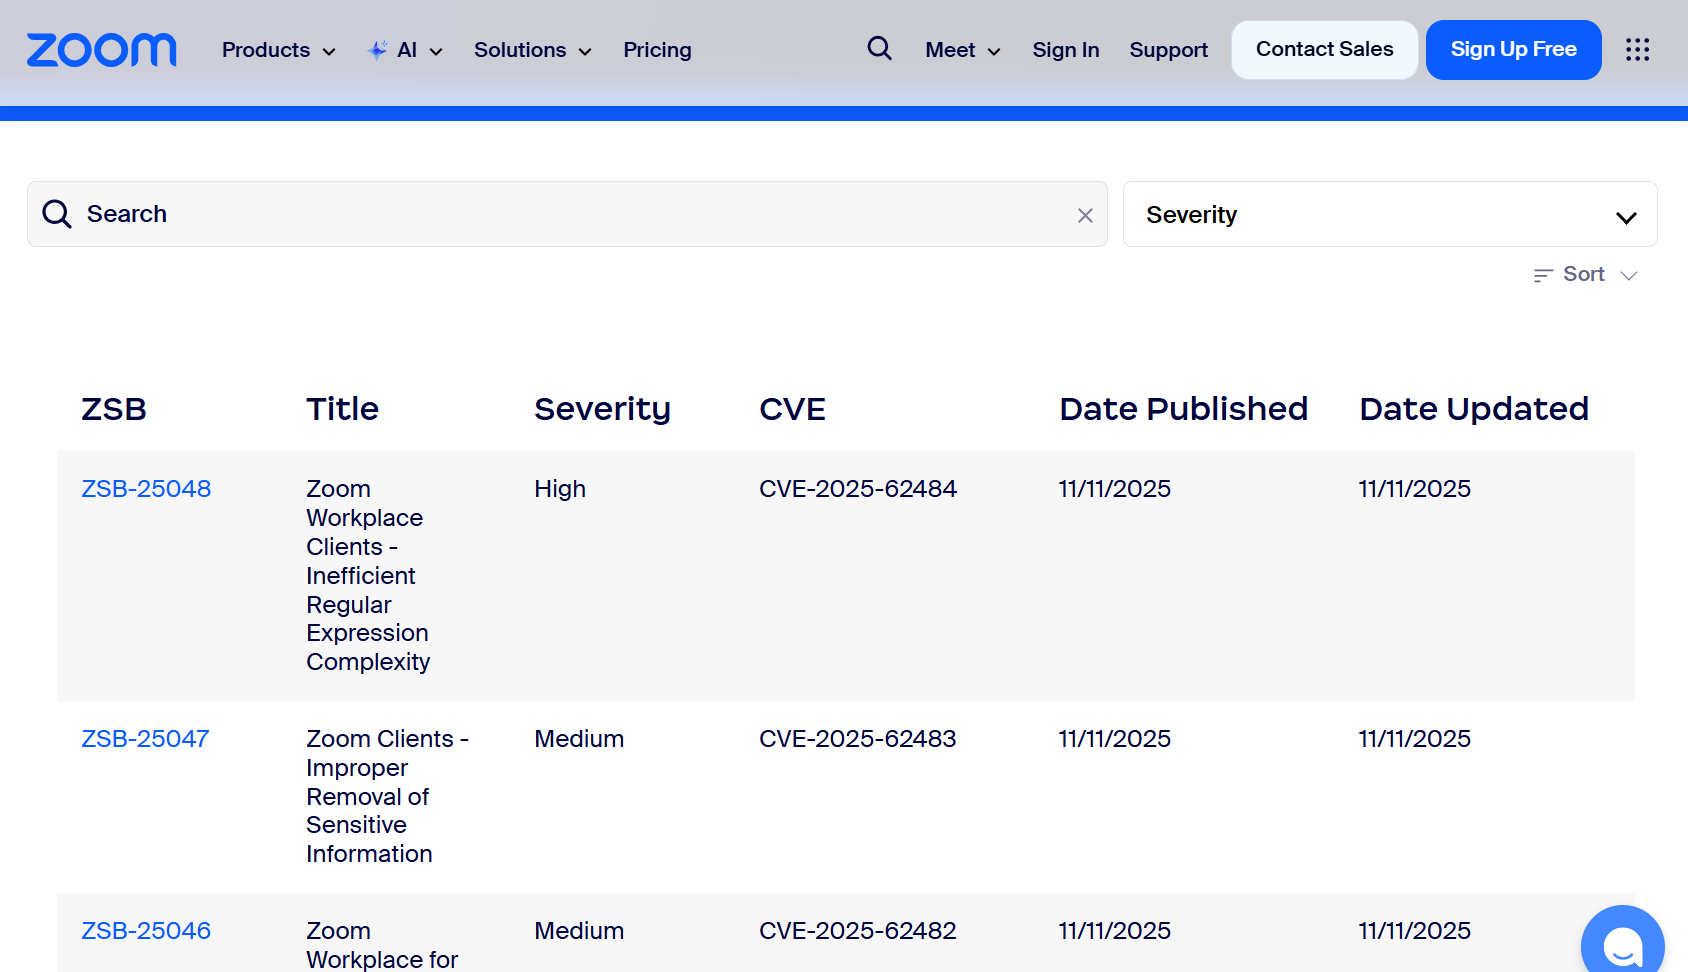The height and width of the screenshot is (972, 1688).
Task: Expand the Solutions menu
Action: pos(532,50)
